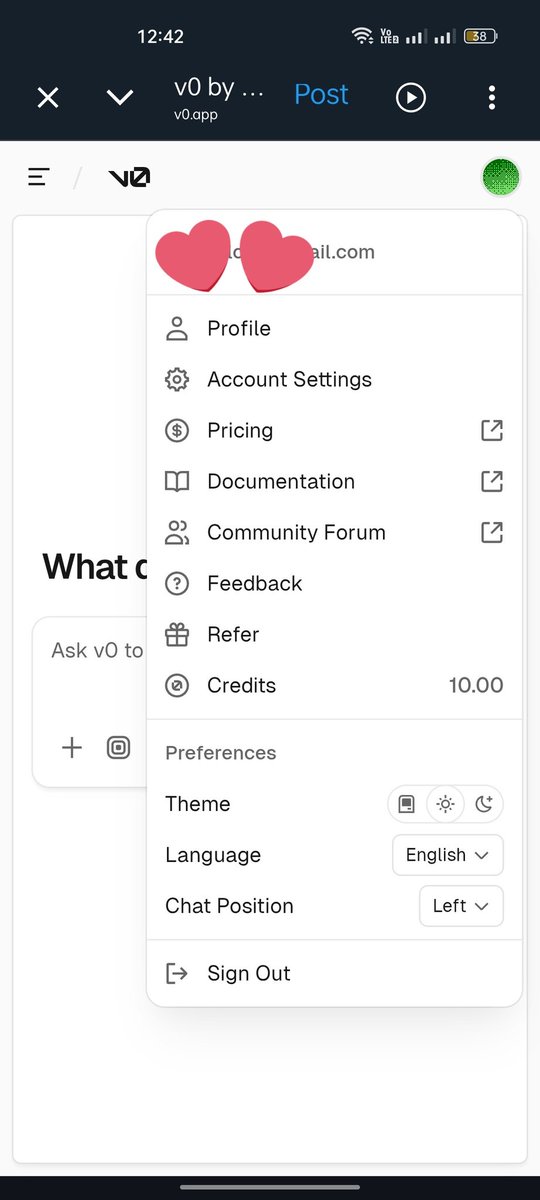This screenshot has height=1200, width=540.
Task: Open the Chat Position dropdown showing Left
Action: point(461,906)
